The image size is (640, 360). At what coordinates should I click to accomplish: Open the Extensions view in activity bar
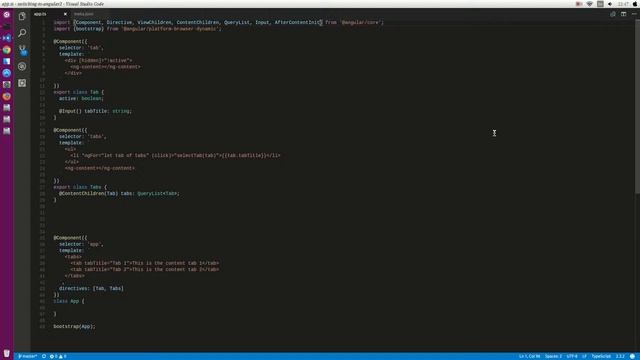point(22,83)
